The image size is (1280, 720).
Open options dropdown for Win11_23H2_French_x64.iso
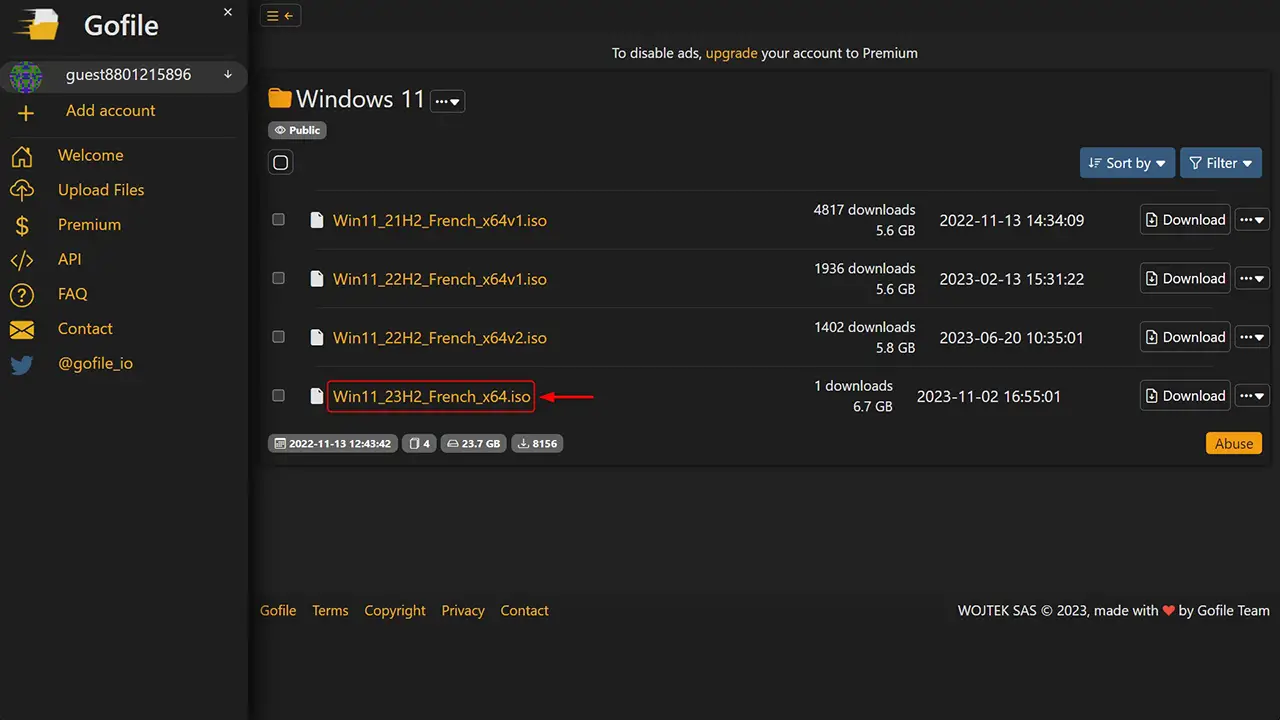[1252, 395]
